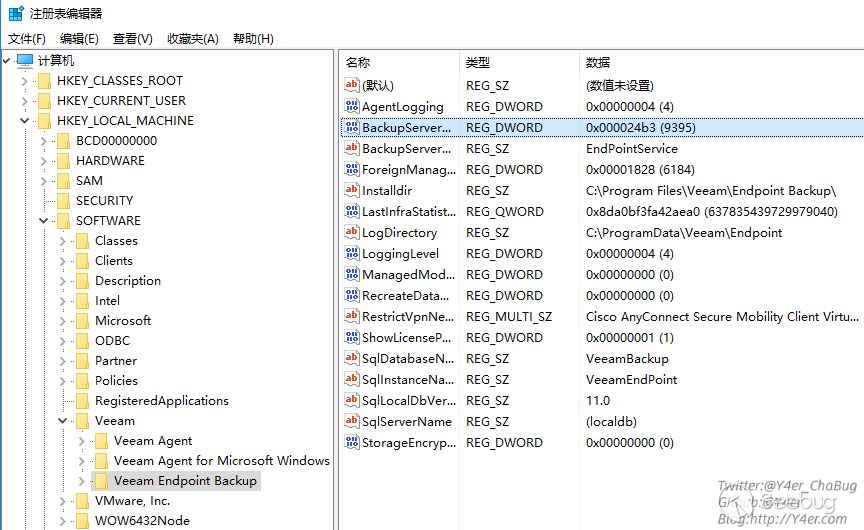Open the 文件(F) menu
The height and width of the screenshot is (530, 864).
pyautogui.click(x=26, y=39)
